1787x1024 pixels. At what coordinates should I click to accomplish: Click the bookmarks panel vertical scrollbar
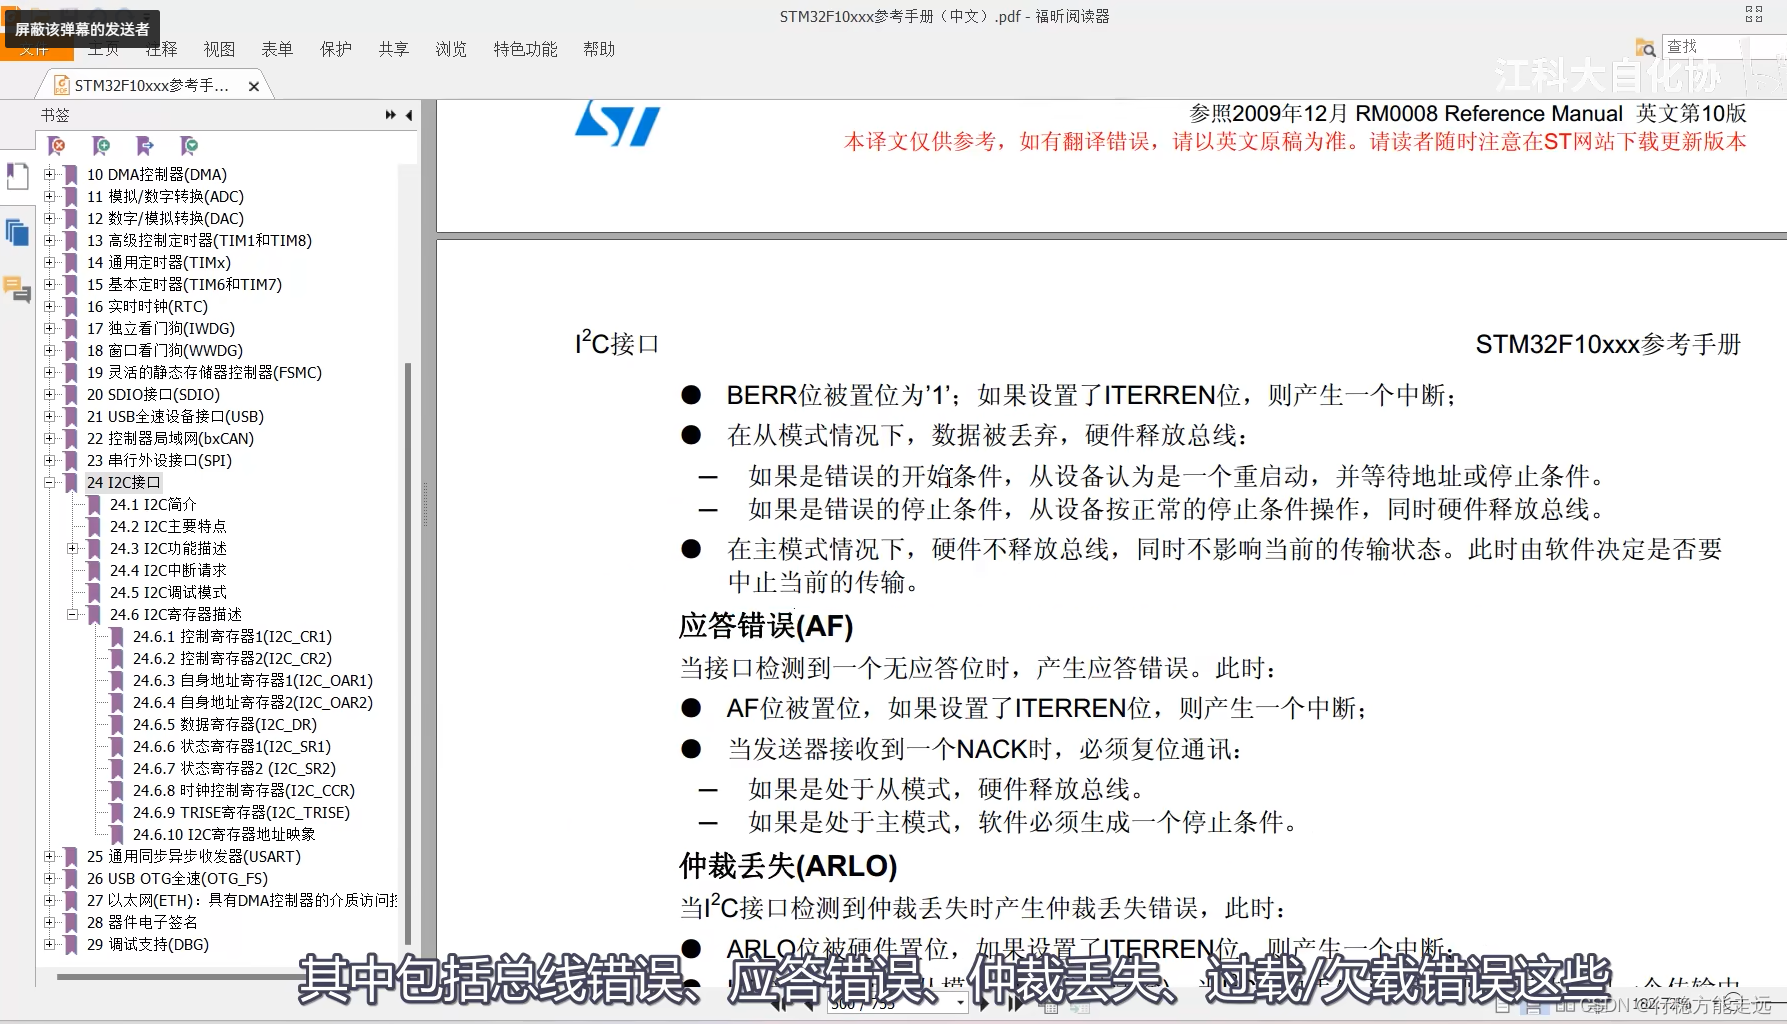tap(408, 653)
